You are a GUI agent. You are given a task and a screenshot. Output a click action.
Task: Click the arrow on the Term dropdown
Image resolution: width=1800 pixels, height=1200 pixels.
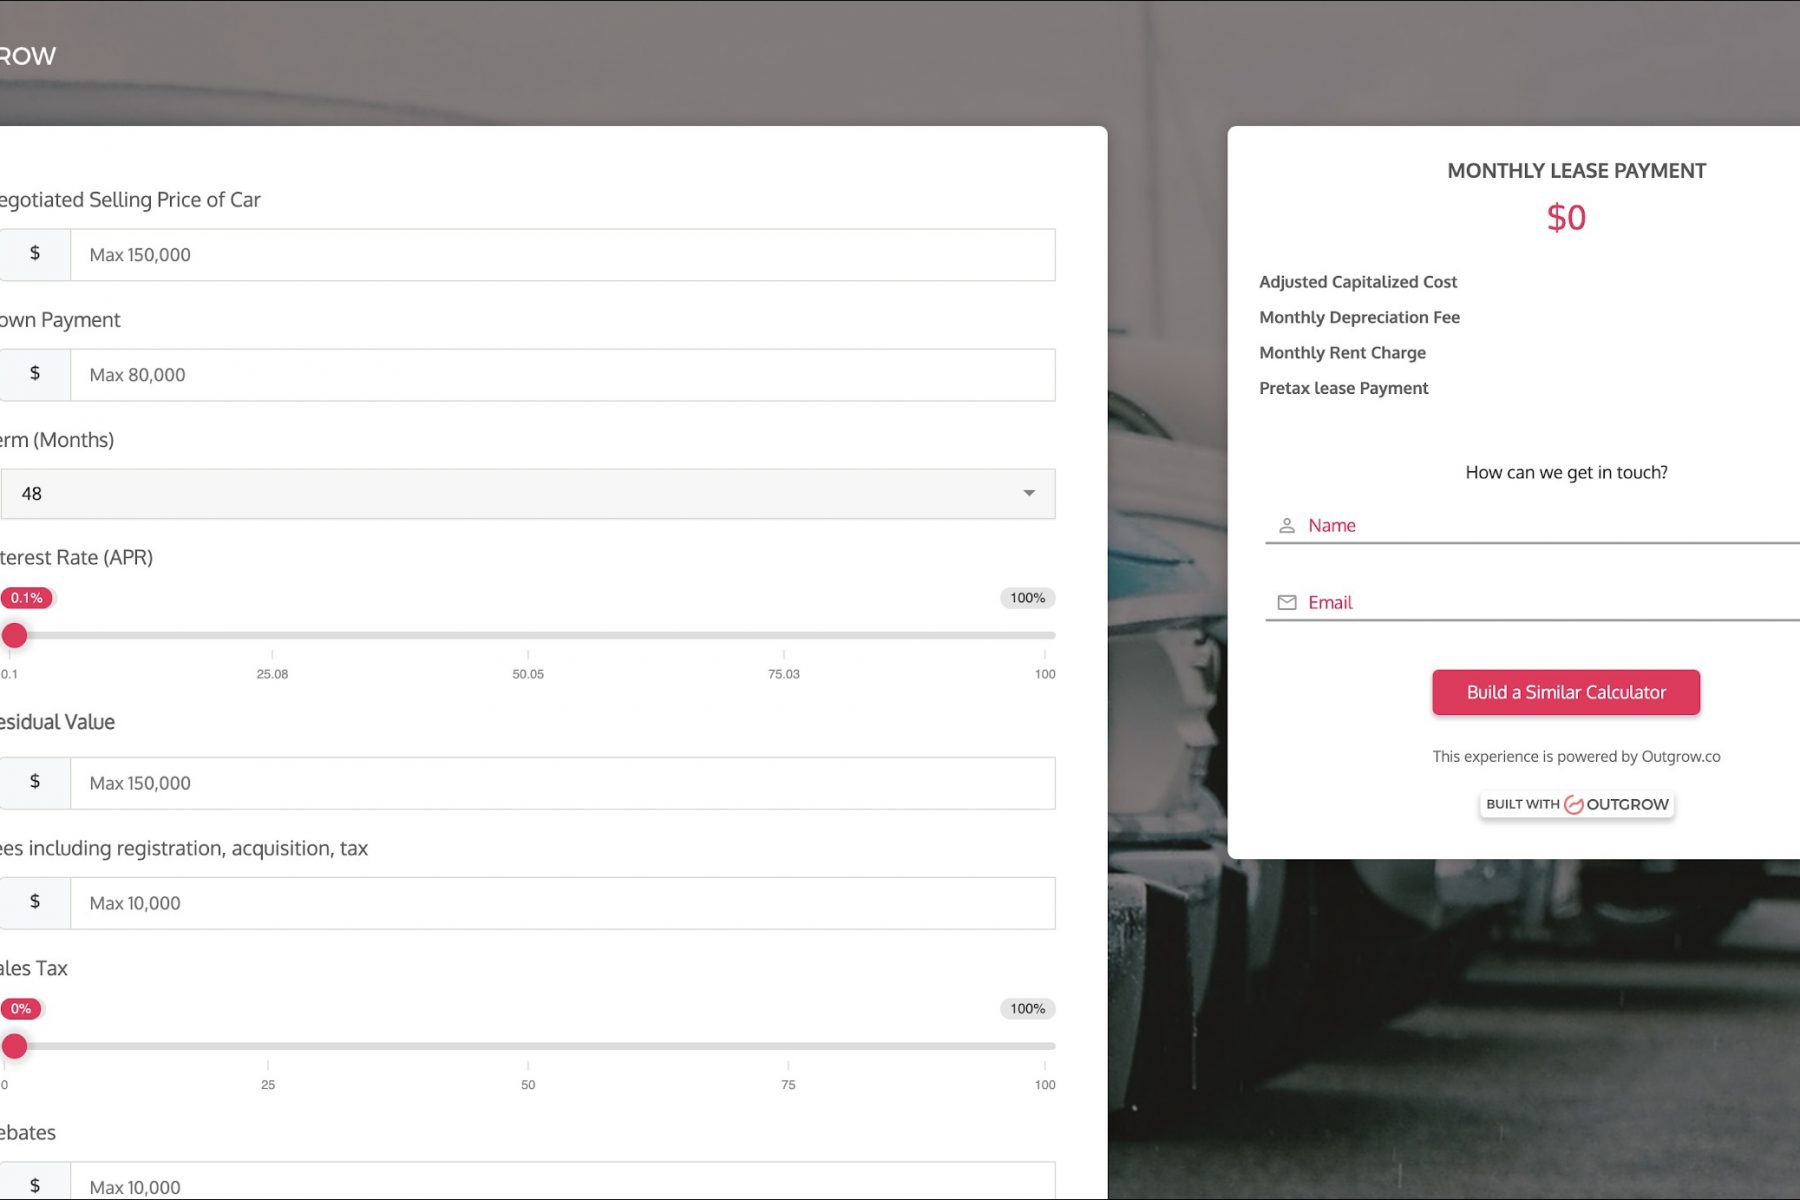pos(1029,494)
